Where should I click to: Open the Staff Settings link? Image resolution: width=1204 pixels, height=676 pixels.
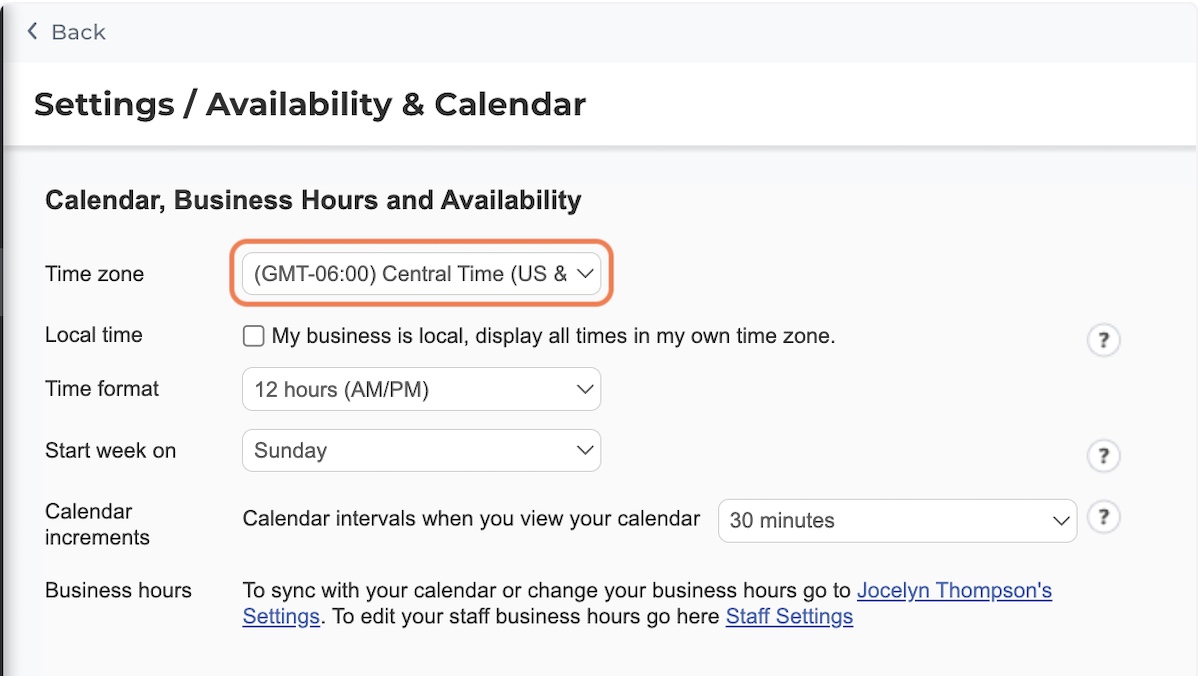click(789, 616)
